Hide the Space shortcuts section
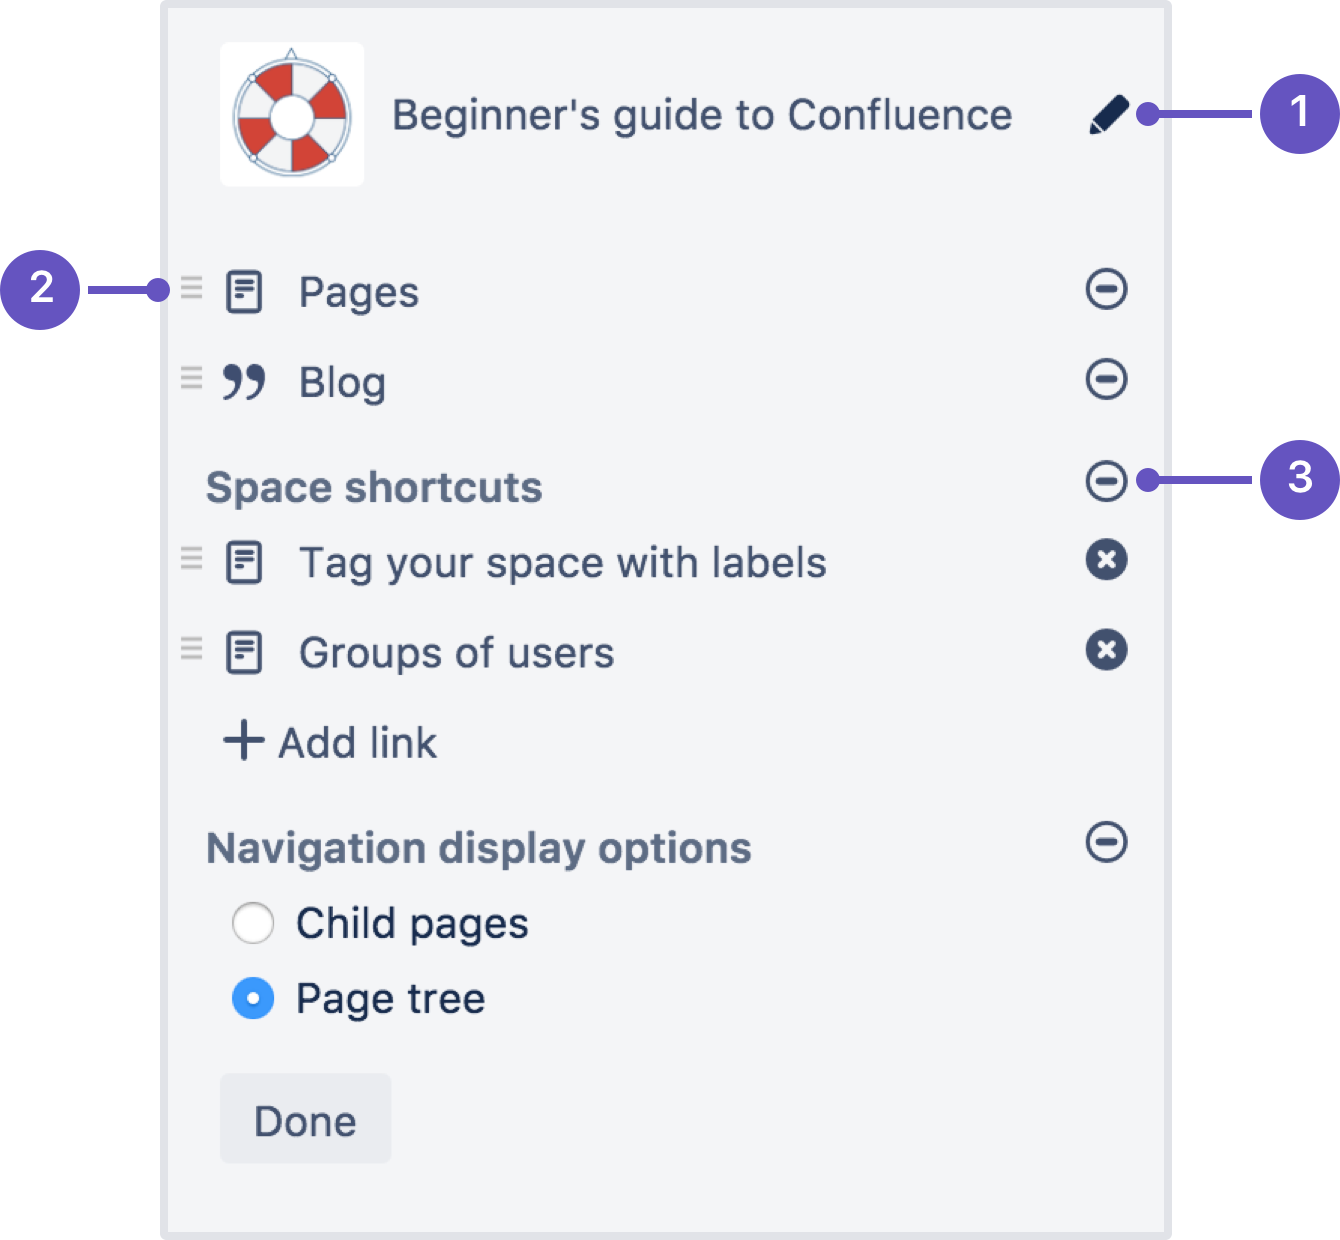This screenshot has width=1340, height=1240. click(1106, 481)
